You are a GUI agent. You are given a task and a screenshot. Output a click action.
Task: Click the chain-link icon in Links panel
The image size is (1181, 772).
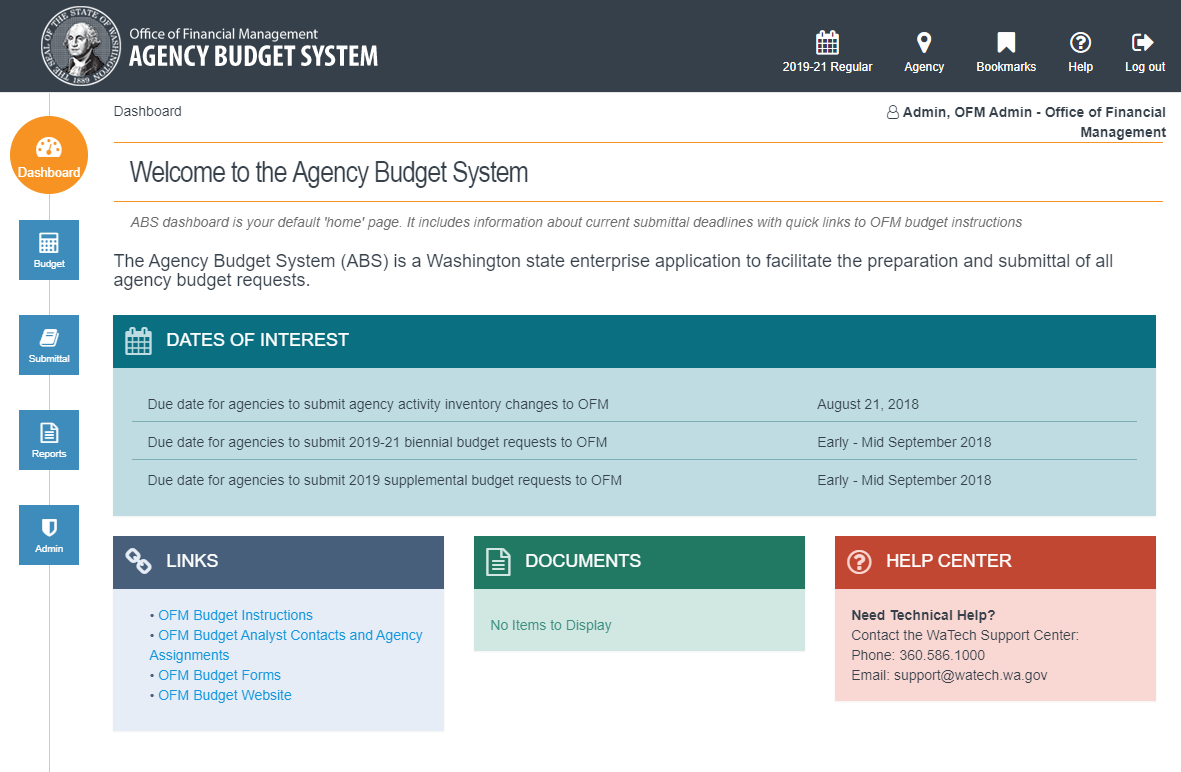pos(140,560)
